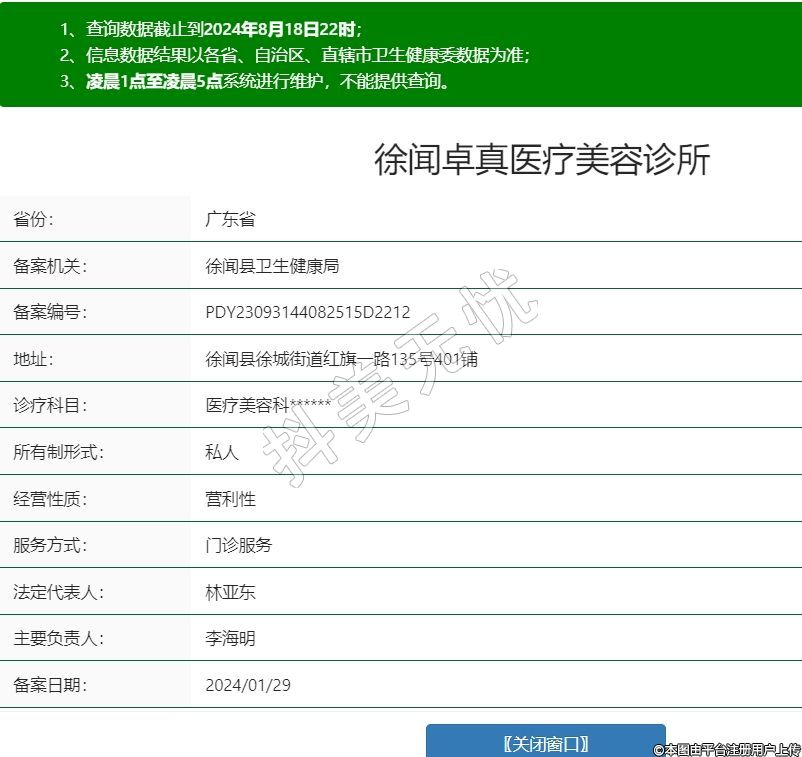Click the second notice line about 卫生健康委数据
Viewport: 802px width, 757px height.
[x=294, y=55]
